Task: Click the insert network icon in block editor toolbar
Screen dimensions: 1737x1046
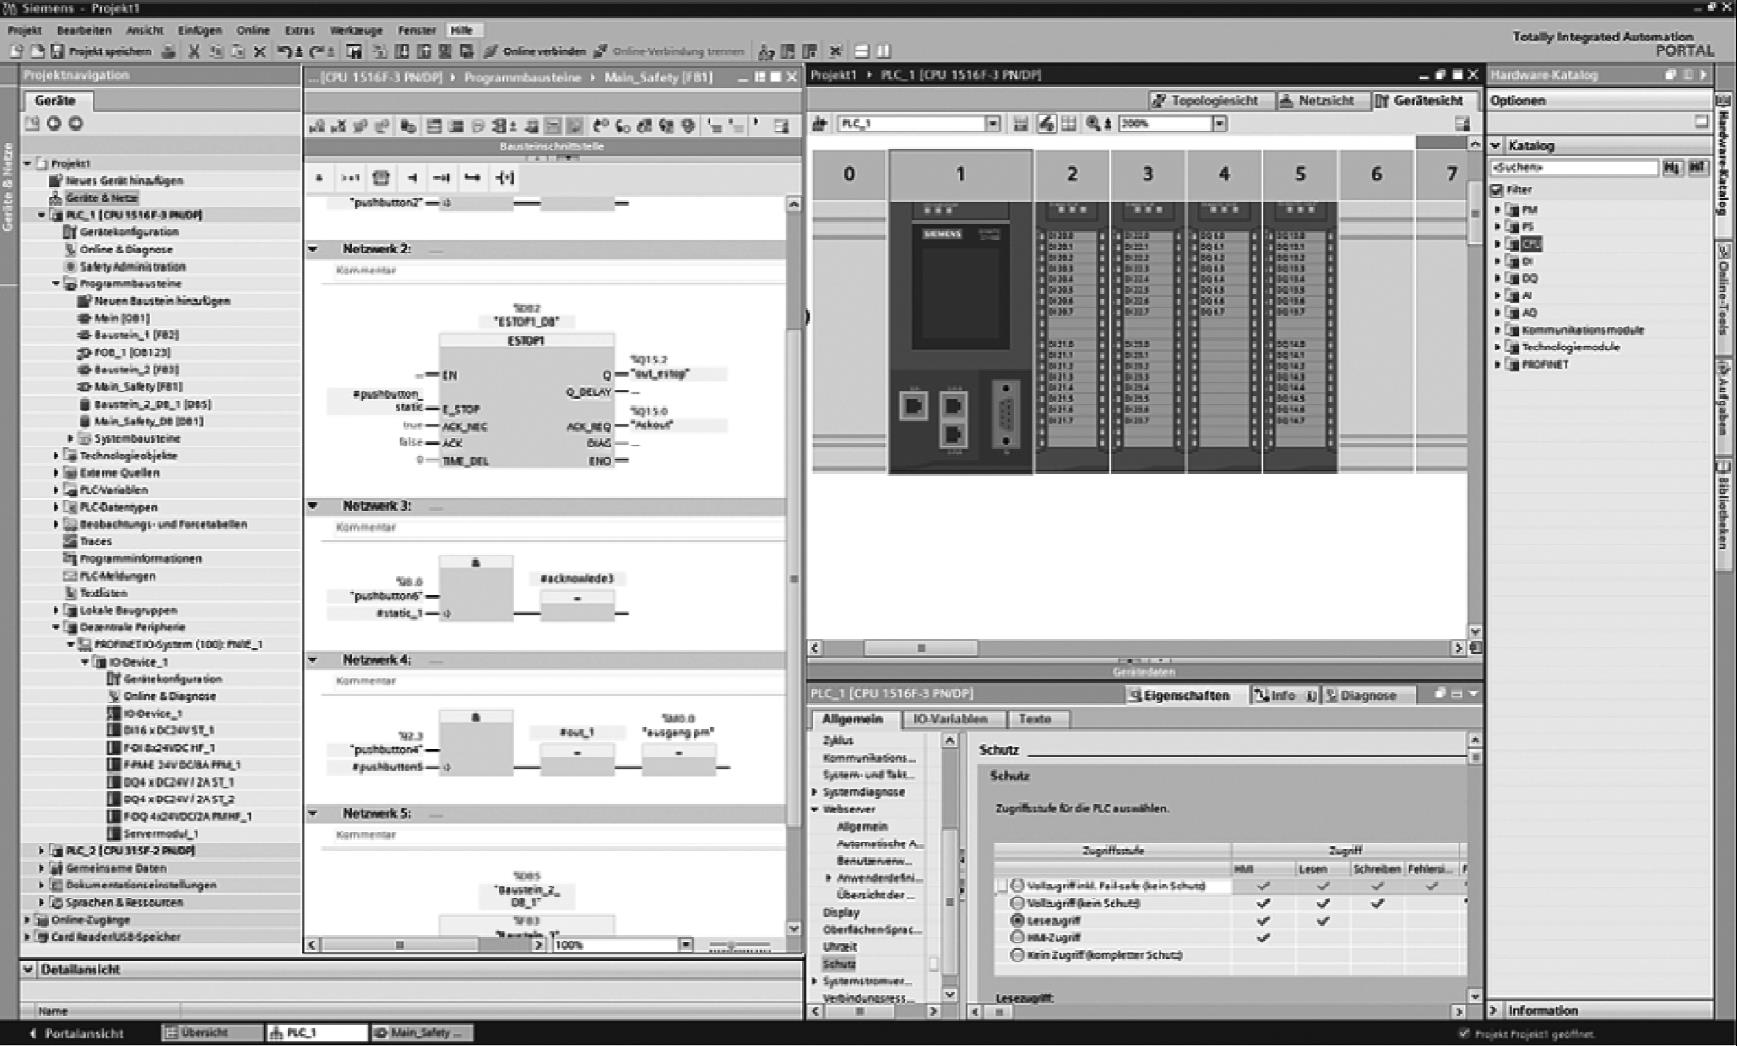Action: [x=317, y=126]
